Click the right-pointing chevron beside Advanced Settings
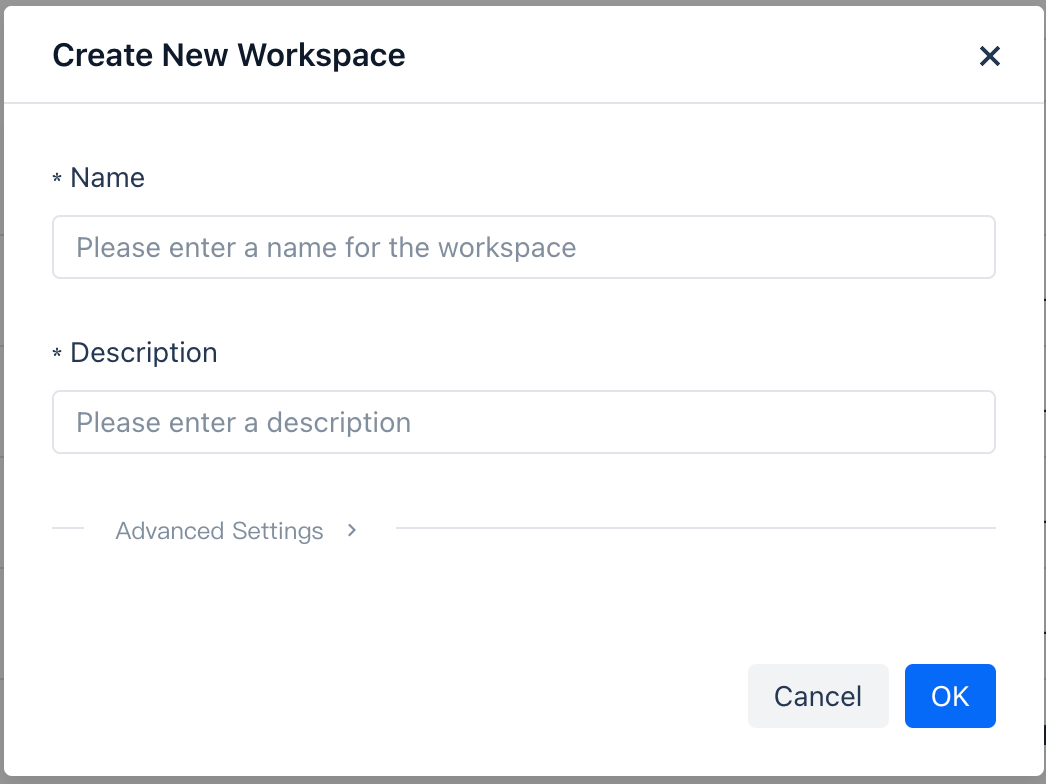1046x784 pixels. pyautogui.click(x=352, y=530)
